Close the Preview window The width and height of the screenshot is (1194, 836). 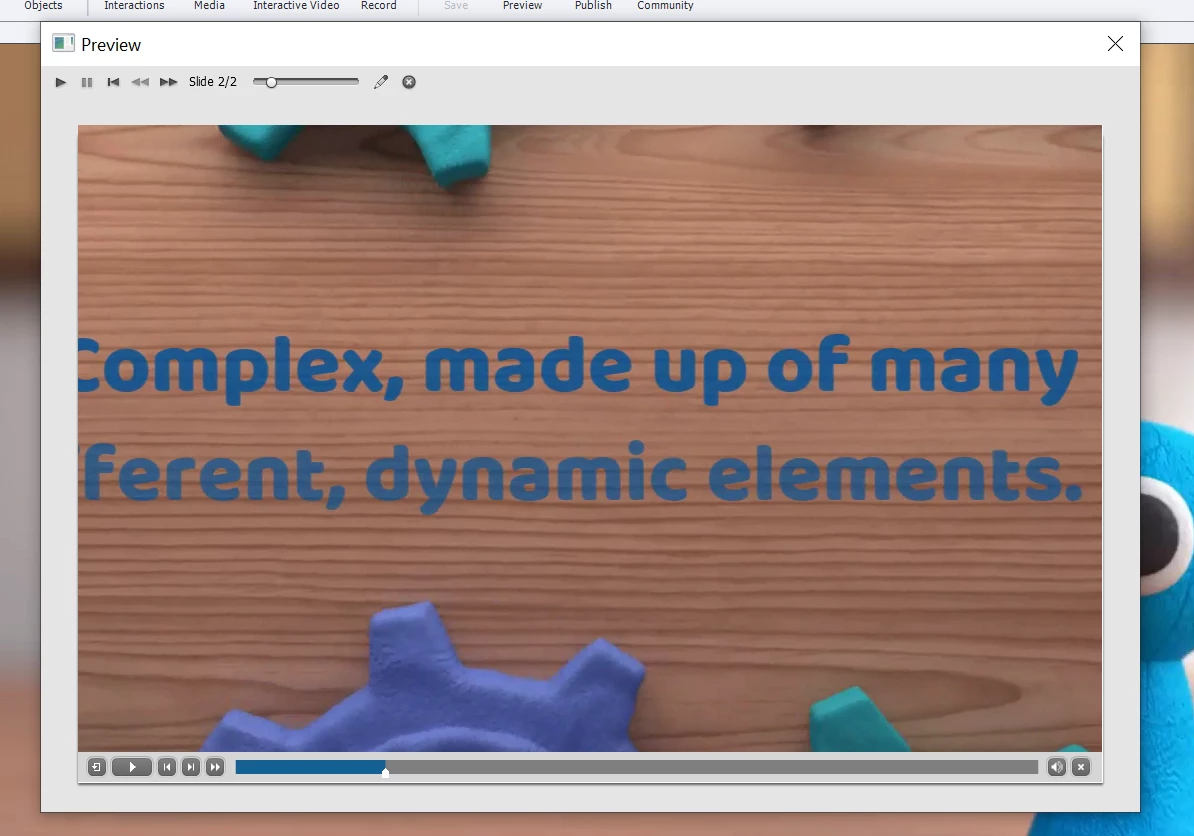point(1115,44)
